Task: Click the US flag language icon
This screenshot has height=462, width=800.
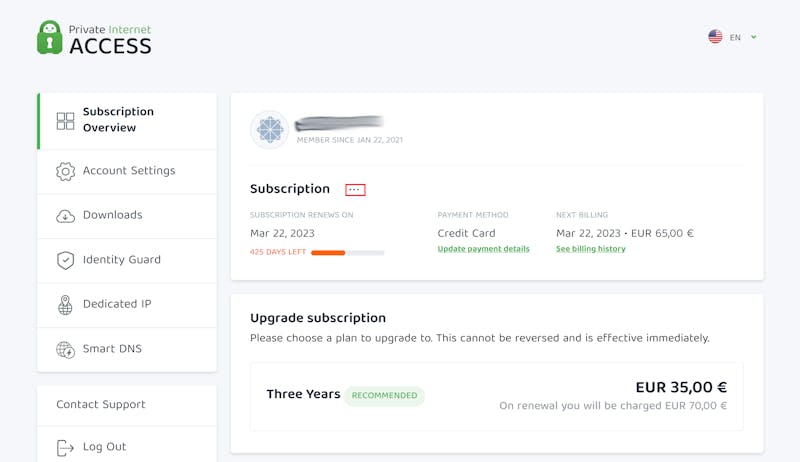Action: point(715,37)
